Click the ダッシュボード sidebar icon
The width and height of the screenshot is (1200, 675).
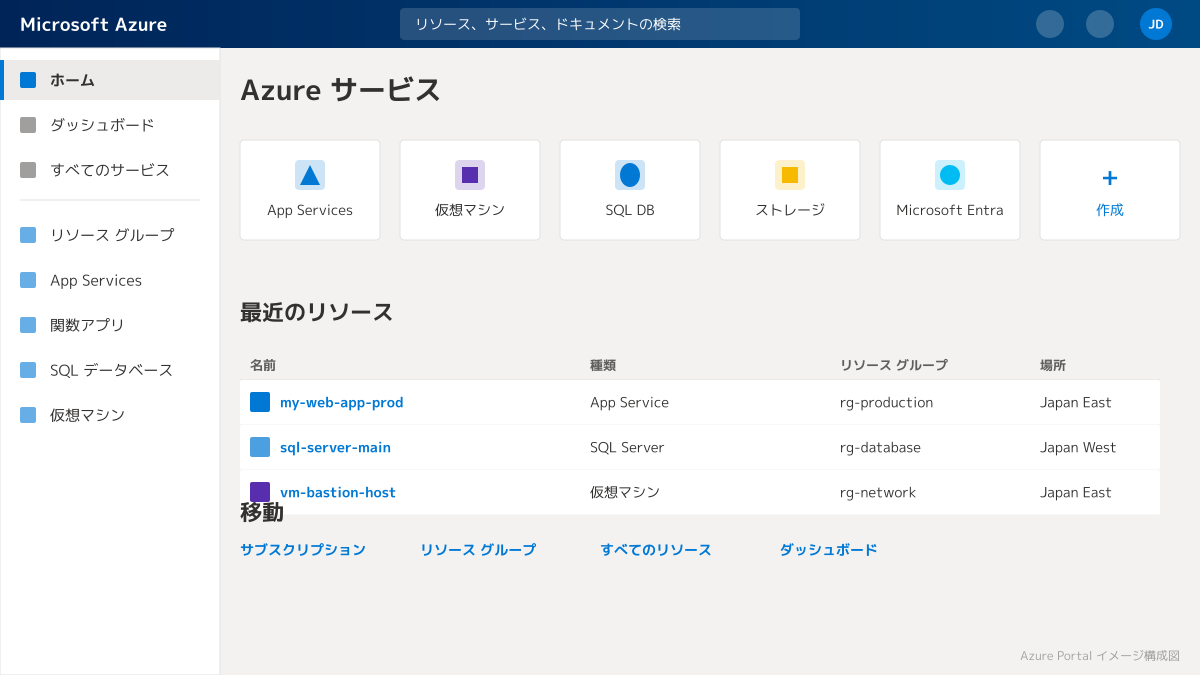click(x=28, y=125)
